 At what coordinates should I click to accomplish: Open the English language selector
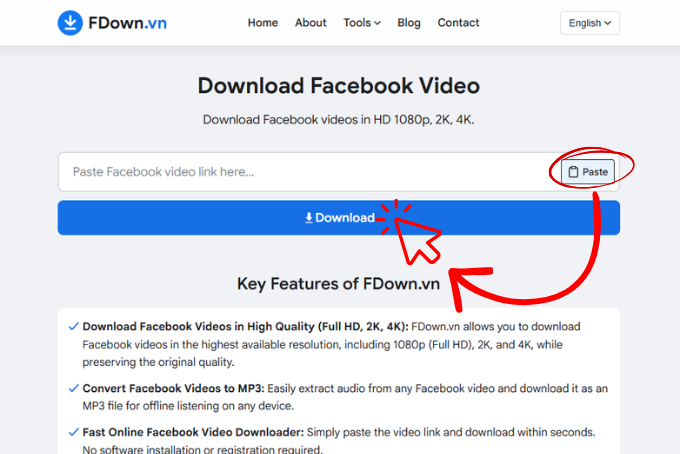(x=590, y=23)
